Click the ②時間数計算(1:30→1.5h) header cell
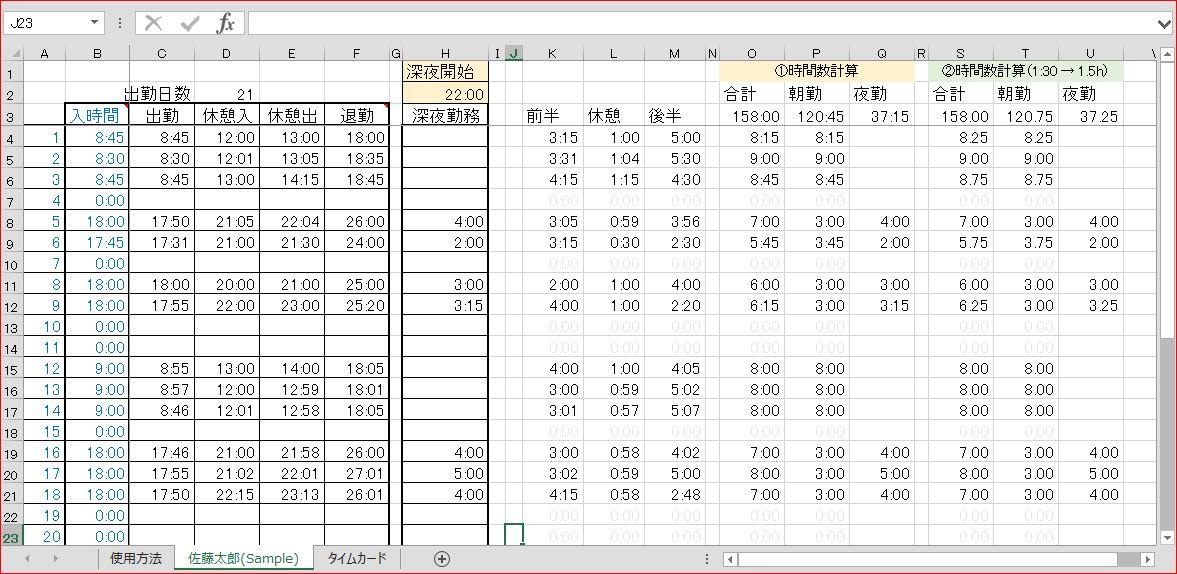Image resolution: width=1177 pixels, height=574 pixels. coord(1026,73)
